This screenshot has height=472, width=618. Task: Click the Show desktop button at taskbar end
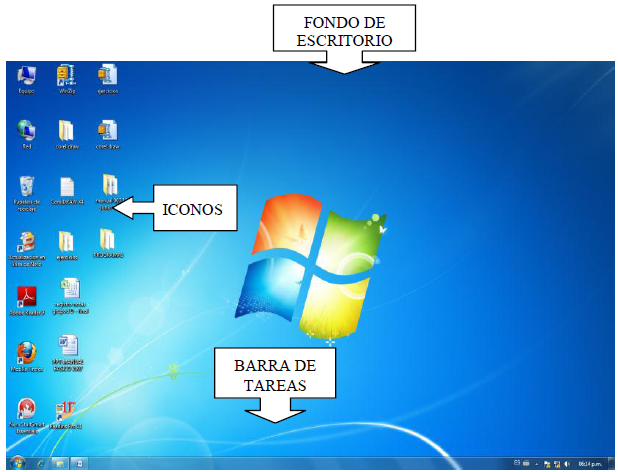click(612, 463)
